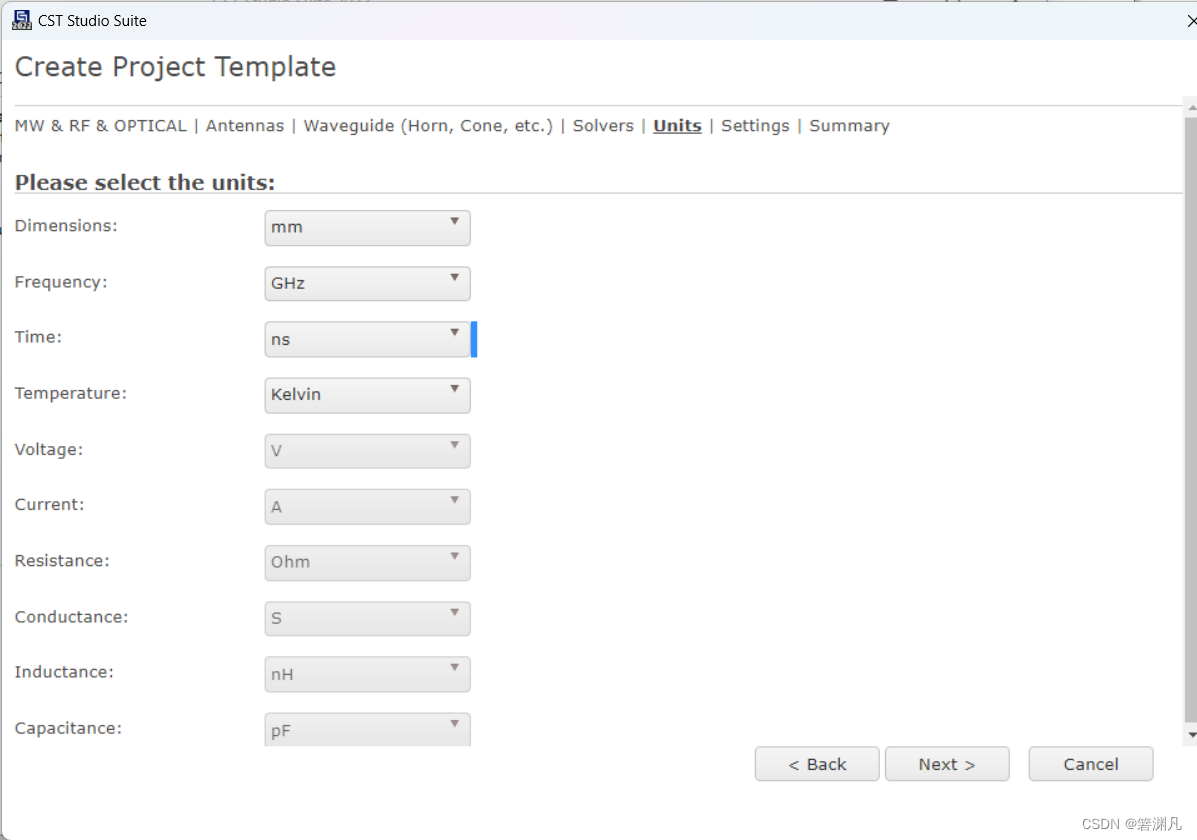Viewport: 1197px width, 840px height.
Task: Click the Frequency label
Action: (x=61, y=282)
